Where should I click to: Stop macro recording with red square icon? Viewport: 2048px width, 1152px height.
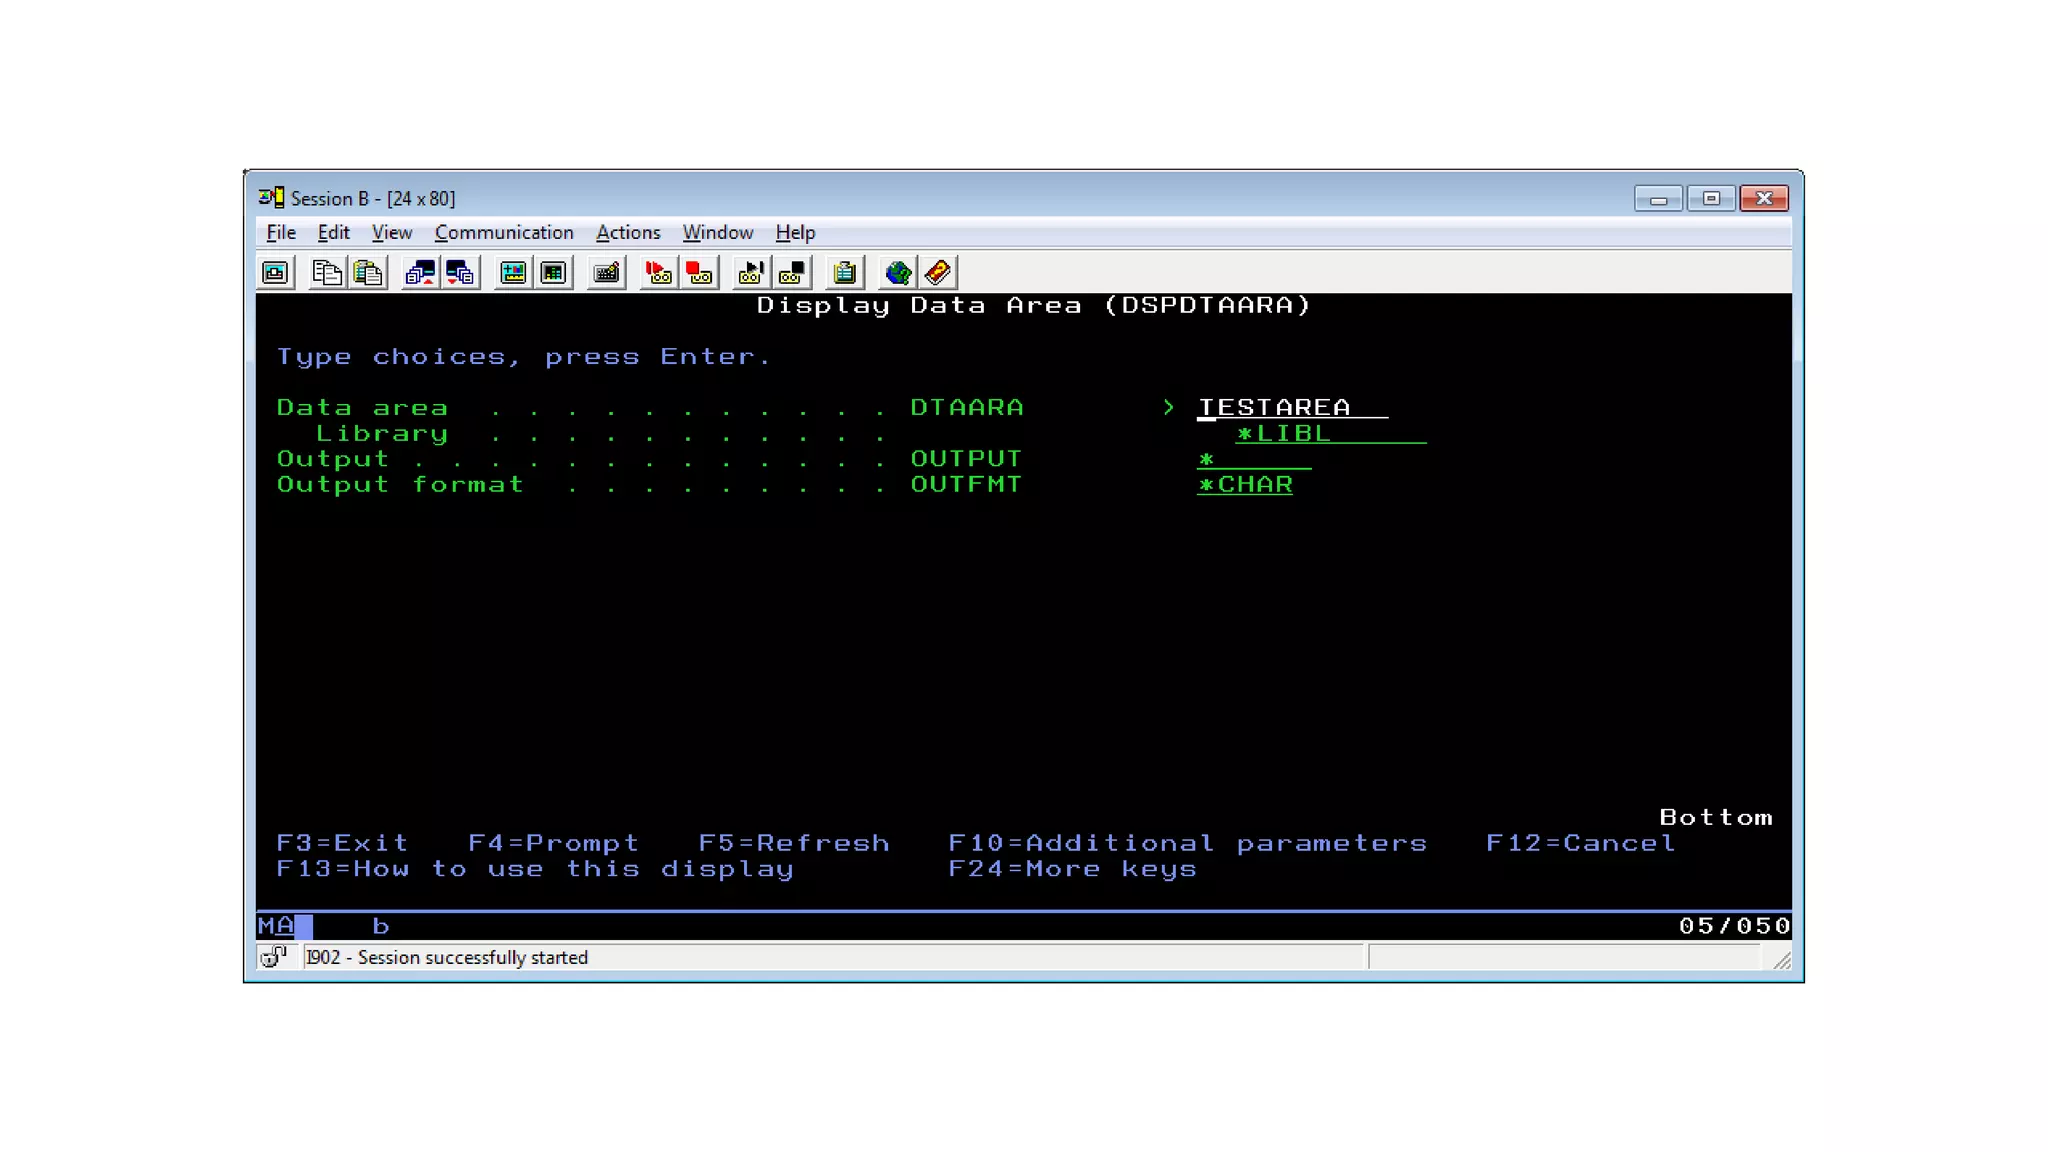(x=699, y=272)
